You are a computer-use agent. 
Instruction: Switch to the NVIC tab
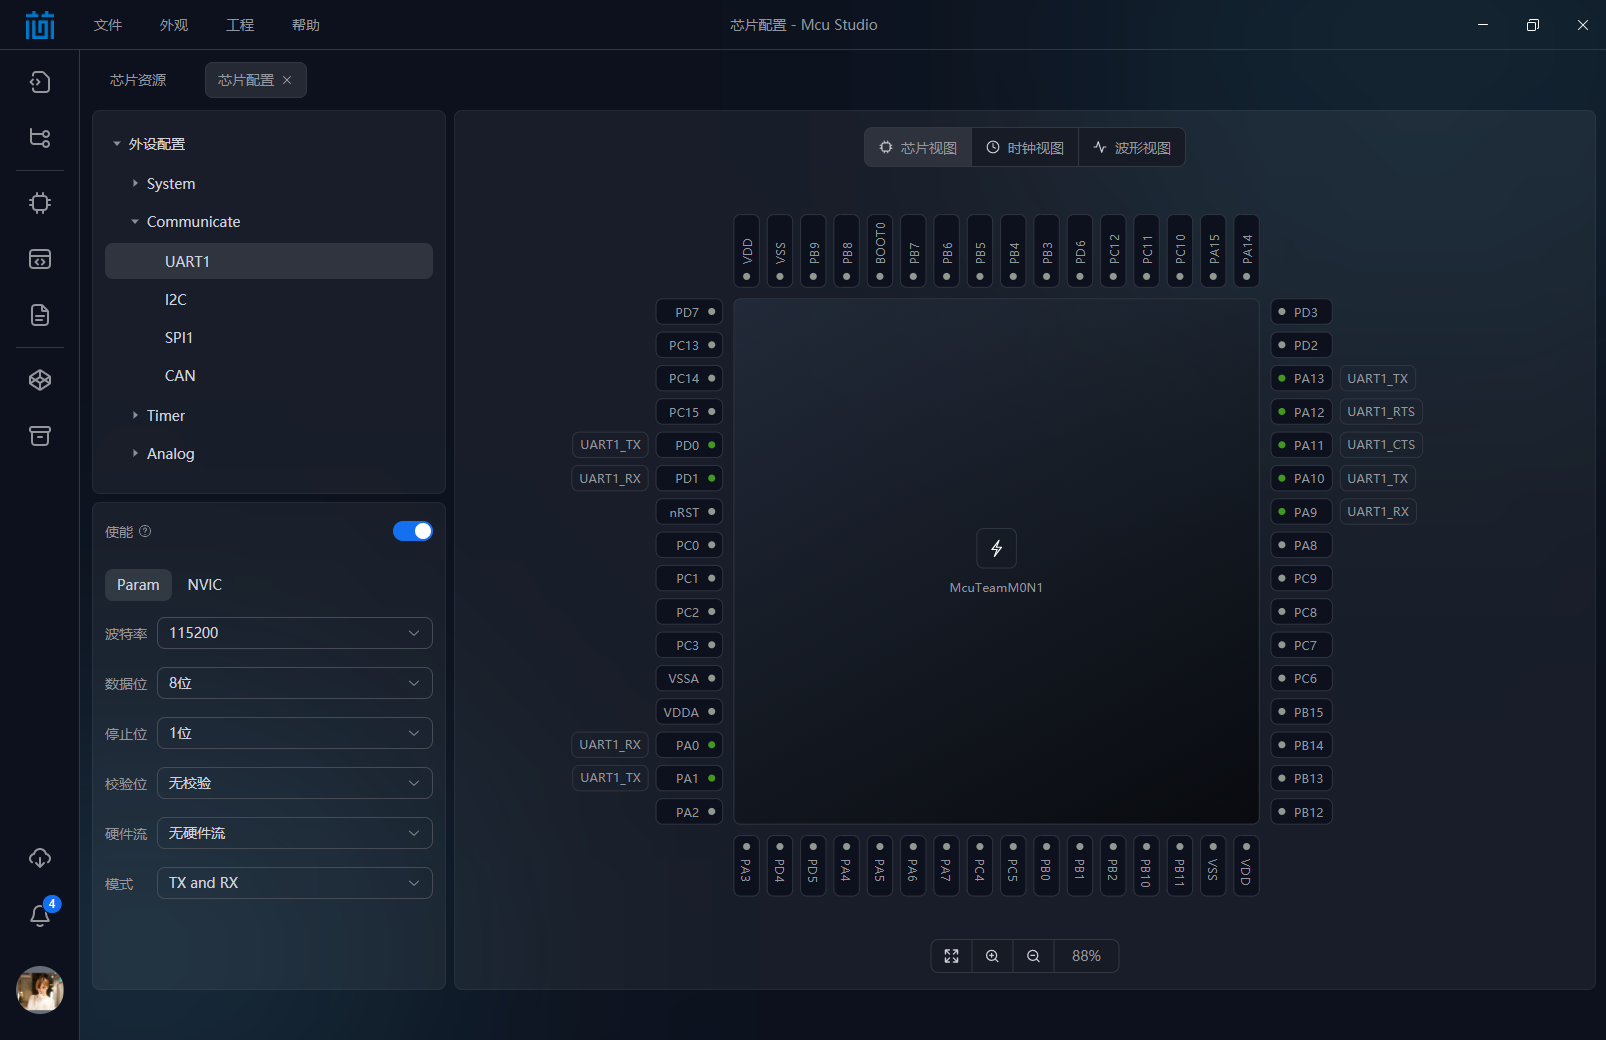tap(205, 584)
